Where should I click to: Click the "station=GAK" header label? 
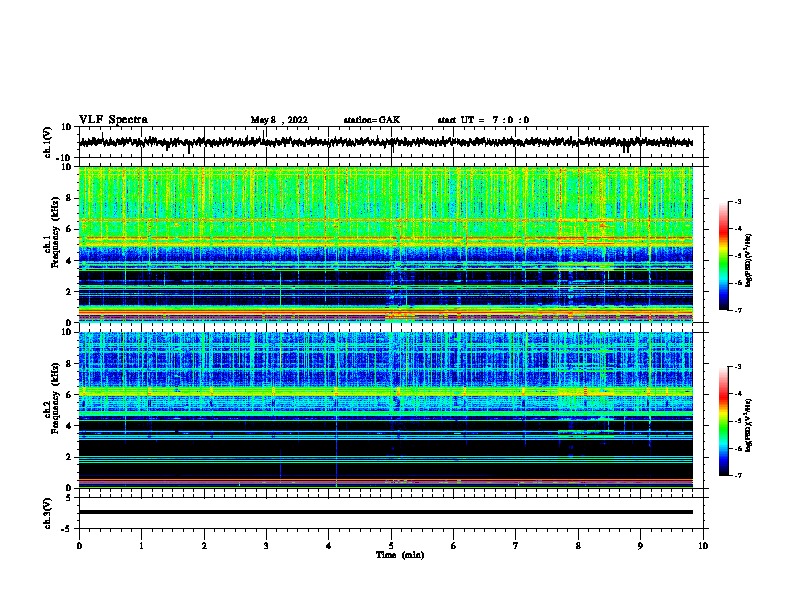pos(372,120)
